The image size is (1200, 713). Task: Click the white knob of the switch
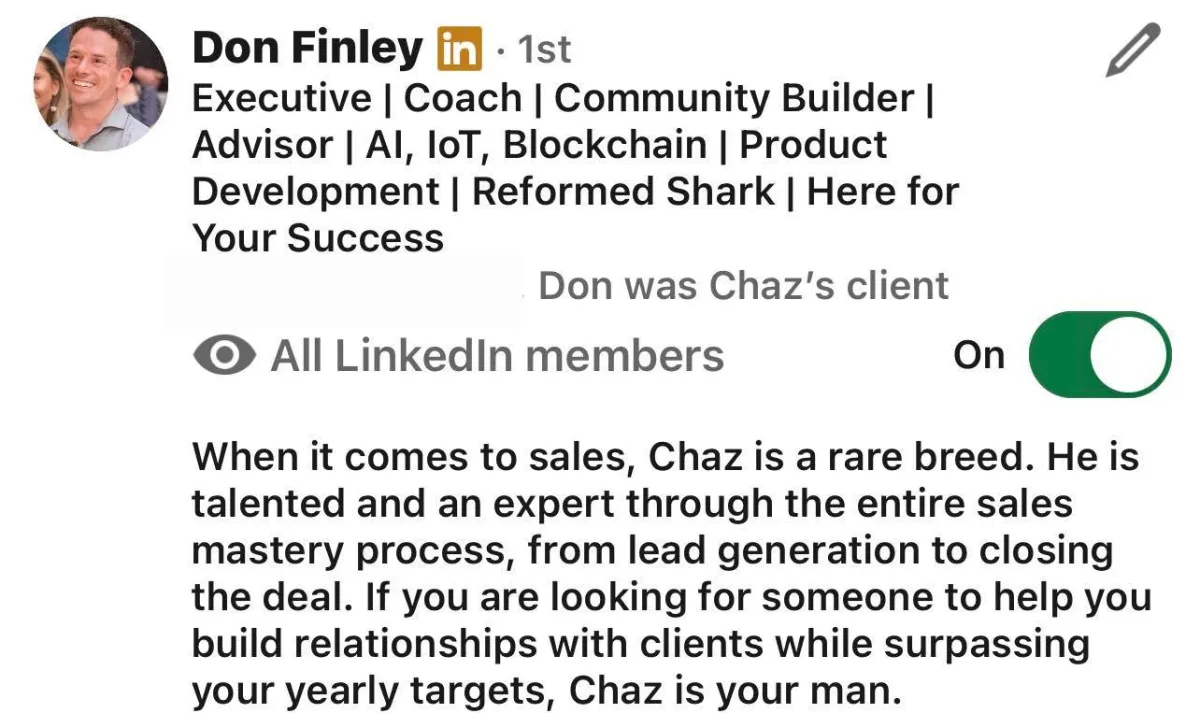click(1128, 354)
